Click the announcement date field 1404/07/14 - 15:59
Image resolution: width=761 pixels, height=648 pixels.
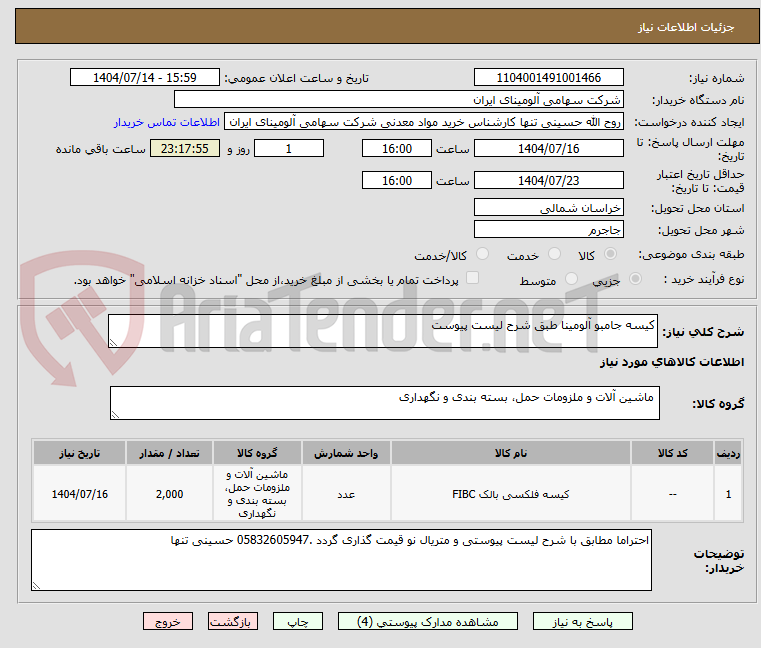145,78
